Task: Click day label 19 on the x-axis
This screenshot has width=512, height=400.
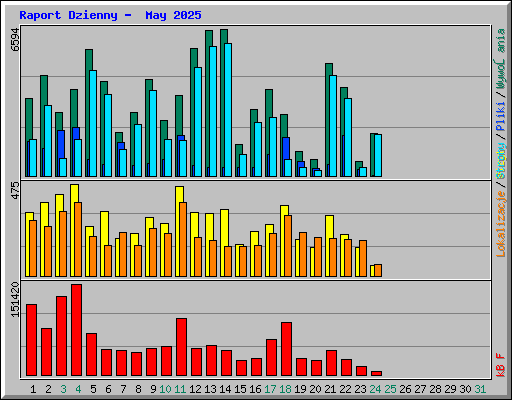Action: pyautogui.click(x=300, y=389)
